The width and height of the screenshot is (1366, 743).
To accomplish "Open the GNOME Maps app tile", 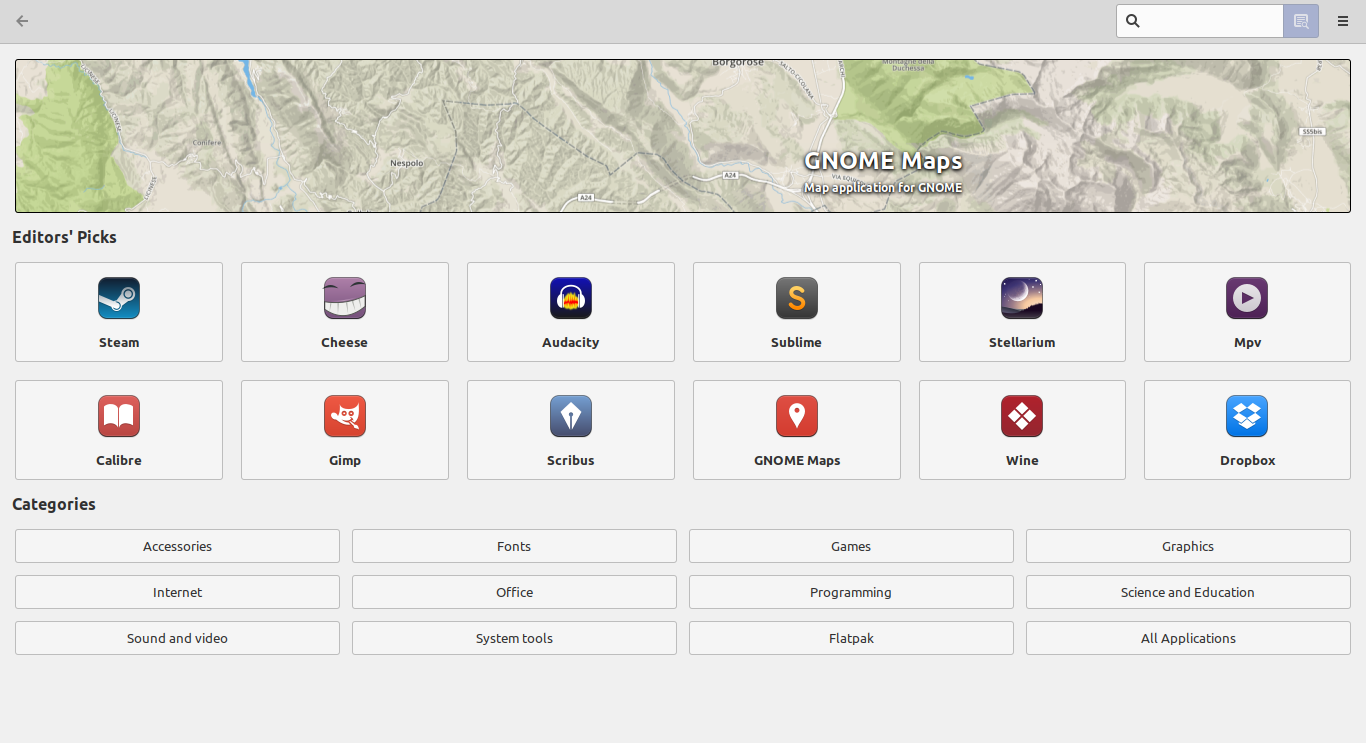I will pyautogui.click(x=797, y=430).
